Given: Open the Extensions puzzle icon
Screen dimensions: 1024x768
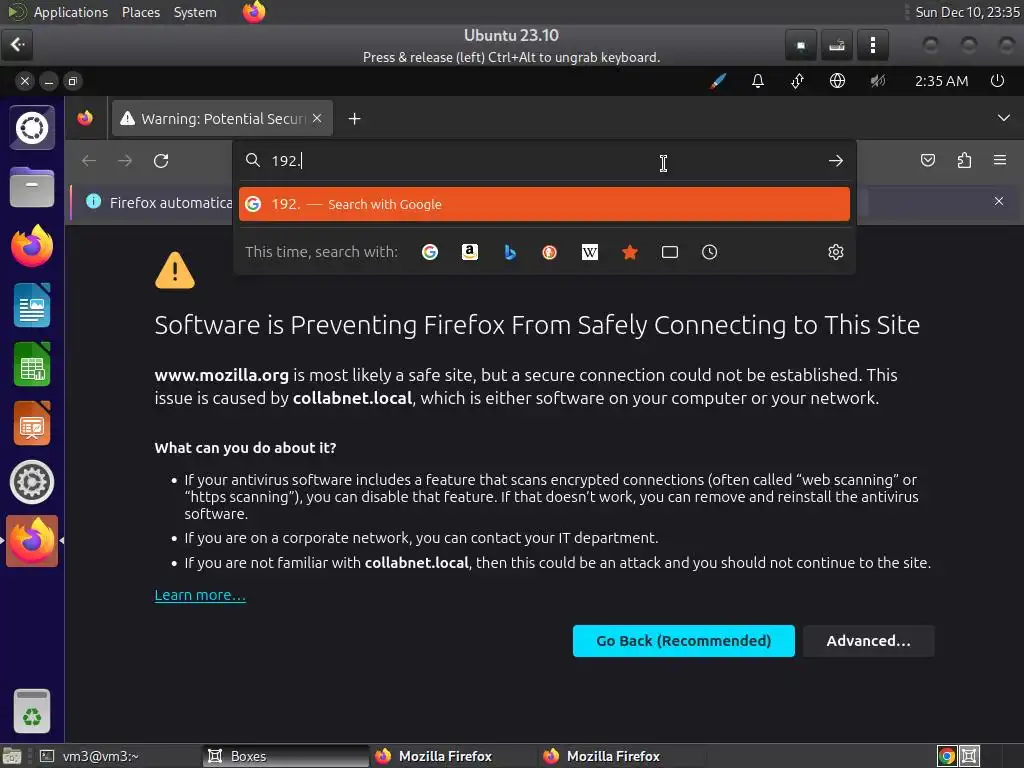Looking at the screenshot, I should [x=964, y=160].
